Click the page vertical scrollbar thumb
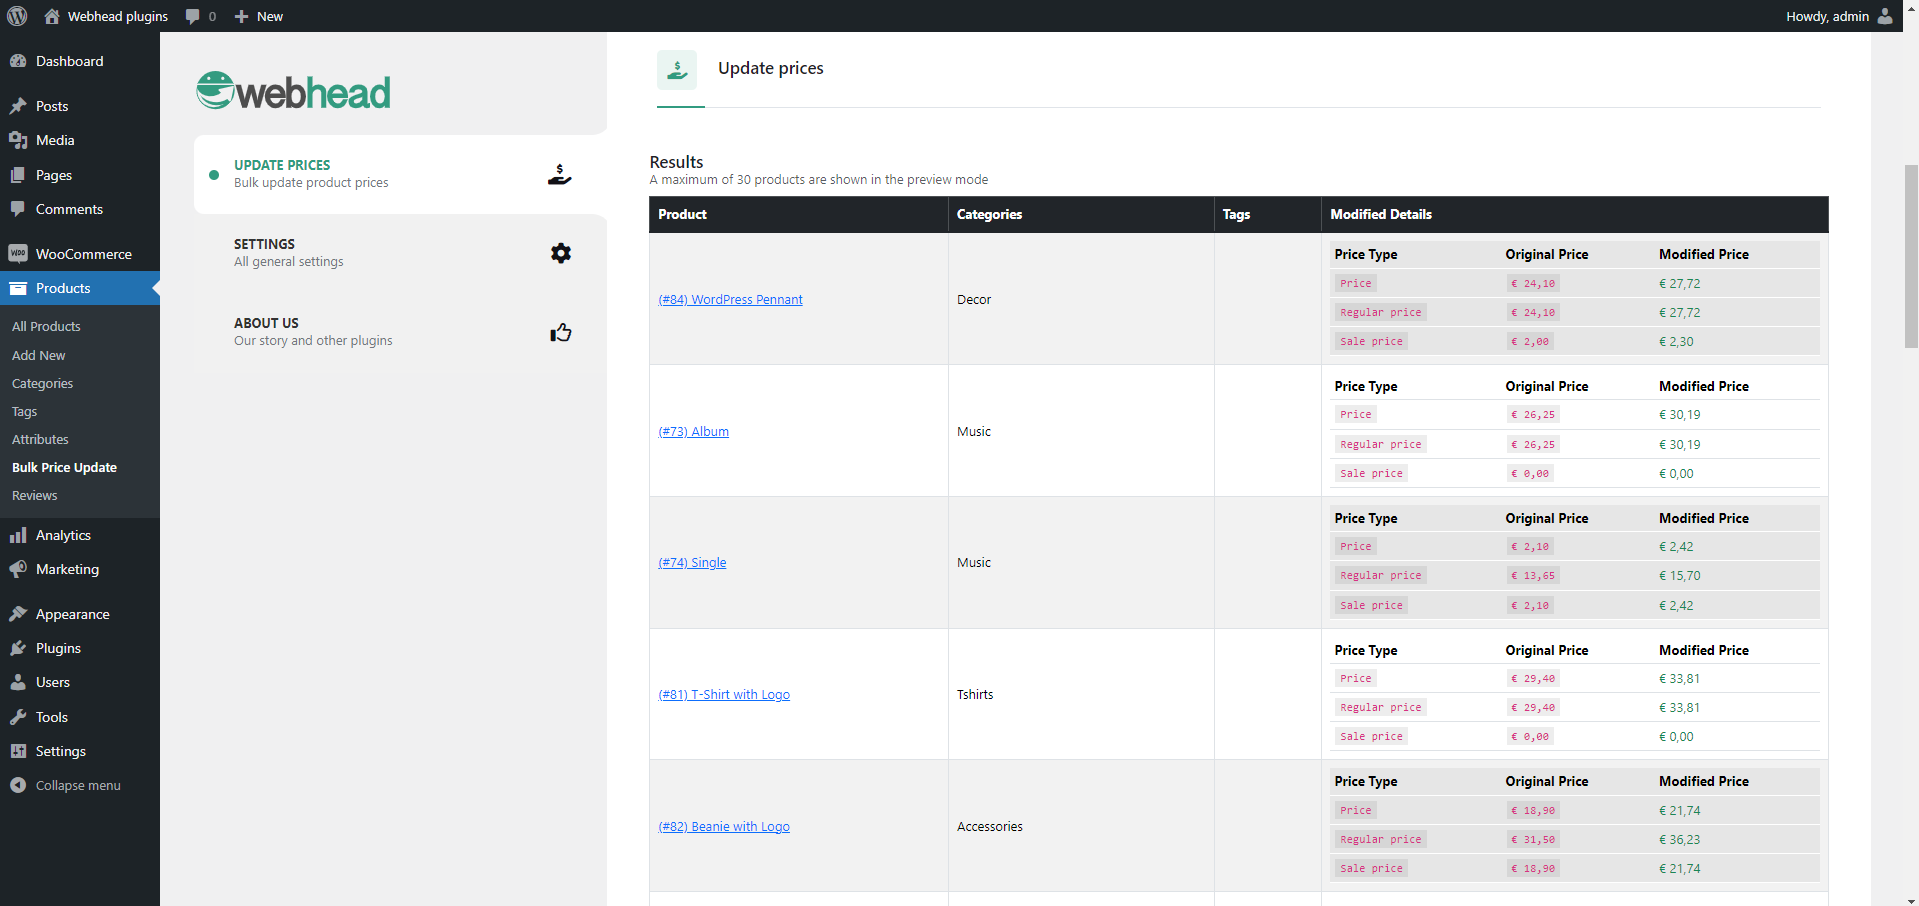This screenshot has height=906, width=1919. point(1911,256)
